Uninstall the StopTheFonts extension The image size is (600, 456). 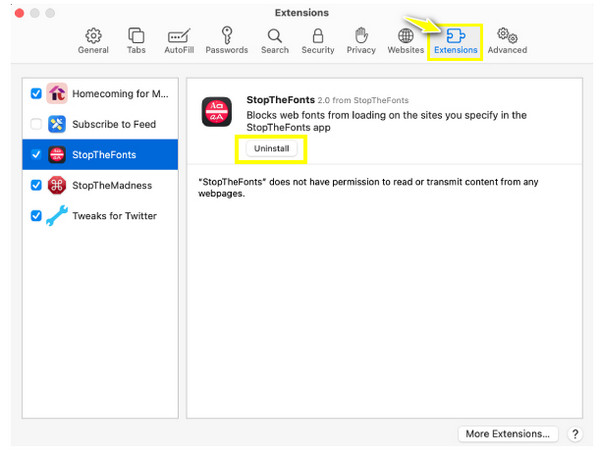click(x=271, y=148)
